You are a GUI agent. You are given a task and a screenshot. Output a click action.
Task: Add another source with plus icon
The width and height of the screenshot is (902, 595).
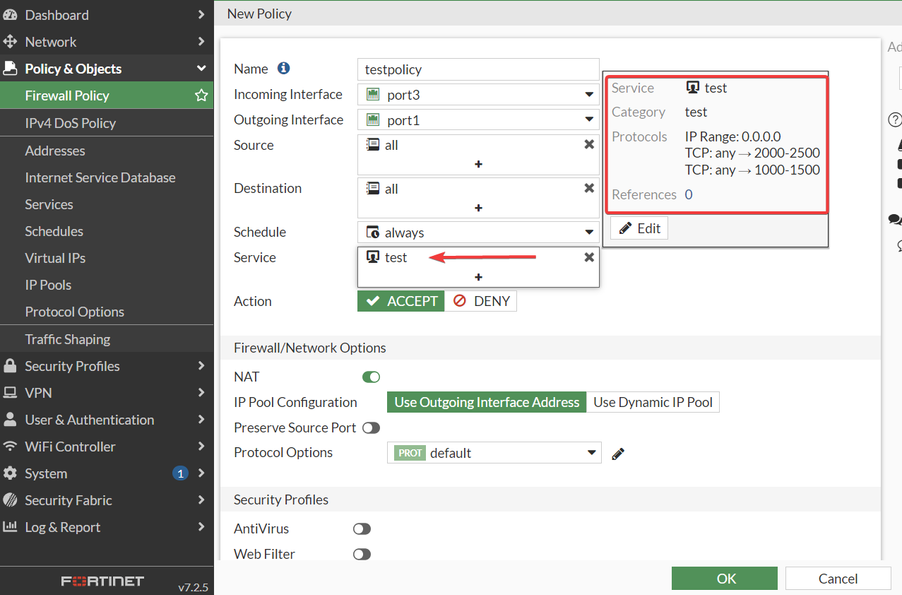478,164
